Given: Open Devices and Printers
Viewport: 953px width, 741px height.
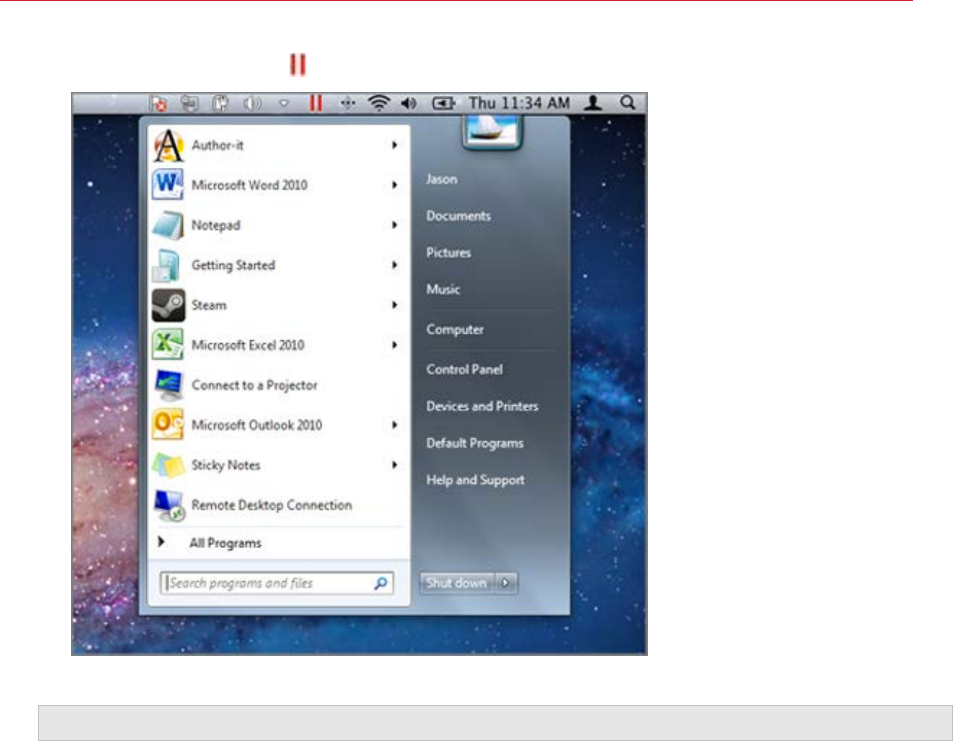Looking at the screenshot, I should point(482,406).
